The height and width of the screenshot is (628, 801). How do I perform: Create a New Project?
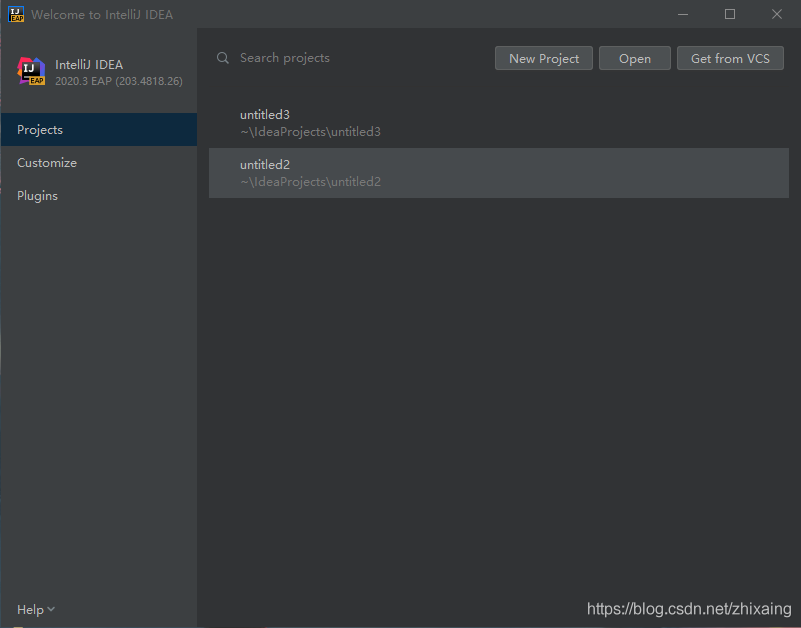tap(544, 58)
